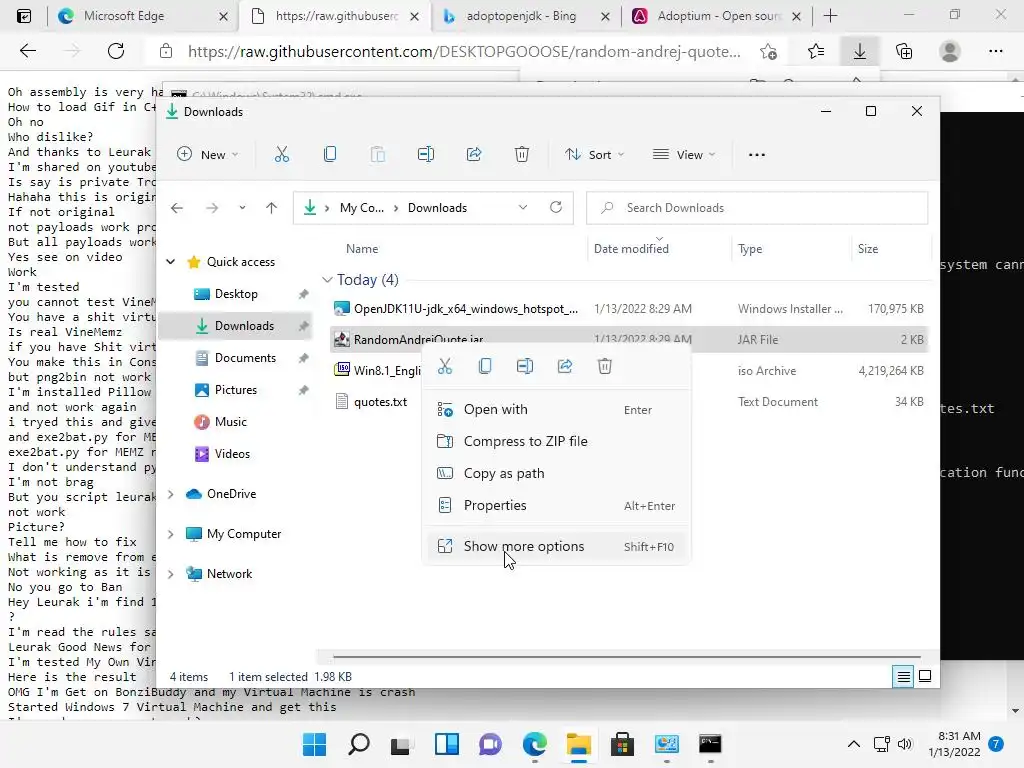Select Desktop in Quick access
1024x768 pixels.
point(236,294)
